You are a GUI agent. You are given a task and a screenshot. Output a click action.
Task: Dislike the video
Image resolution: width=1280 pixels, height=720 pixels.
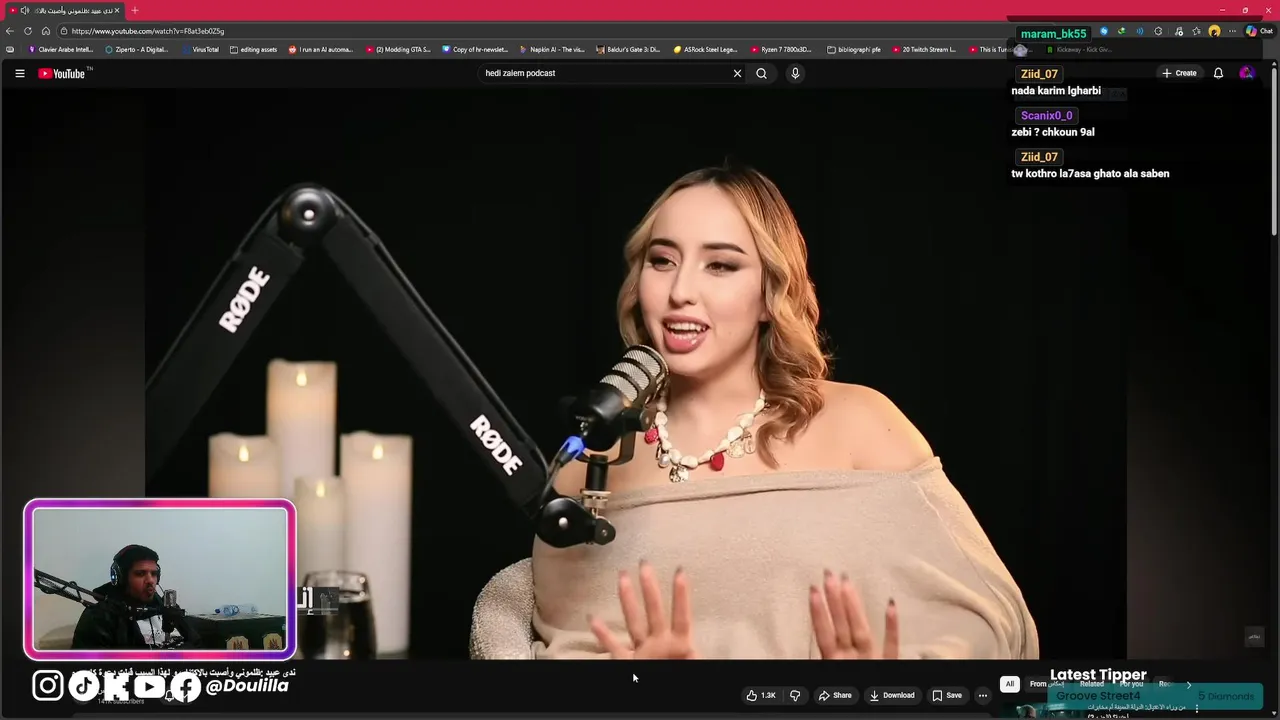(795, 695)
